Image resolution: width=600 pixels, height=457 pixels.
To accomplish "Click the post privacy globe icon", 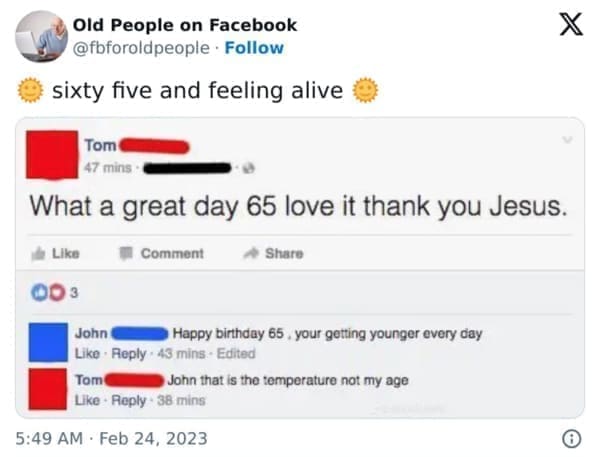I will [245, 168].
